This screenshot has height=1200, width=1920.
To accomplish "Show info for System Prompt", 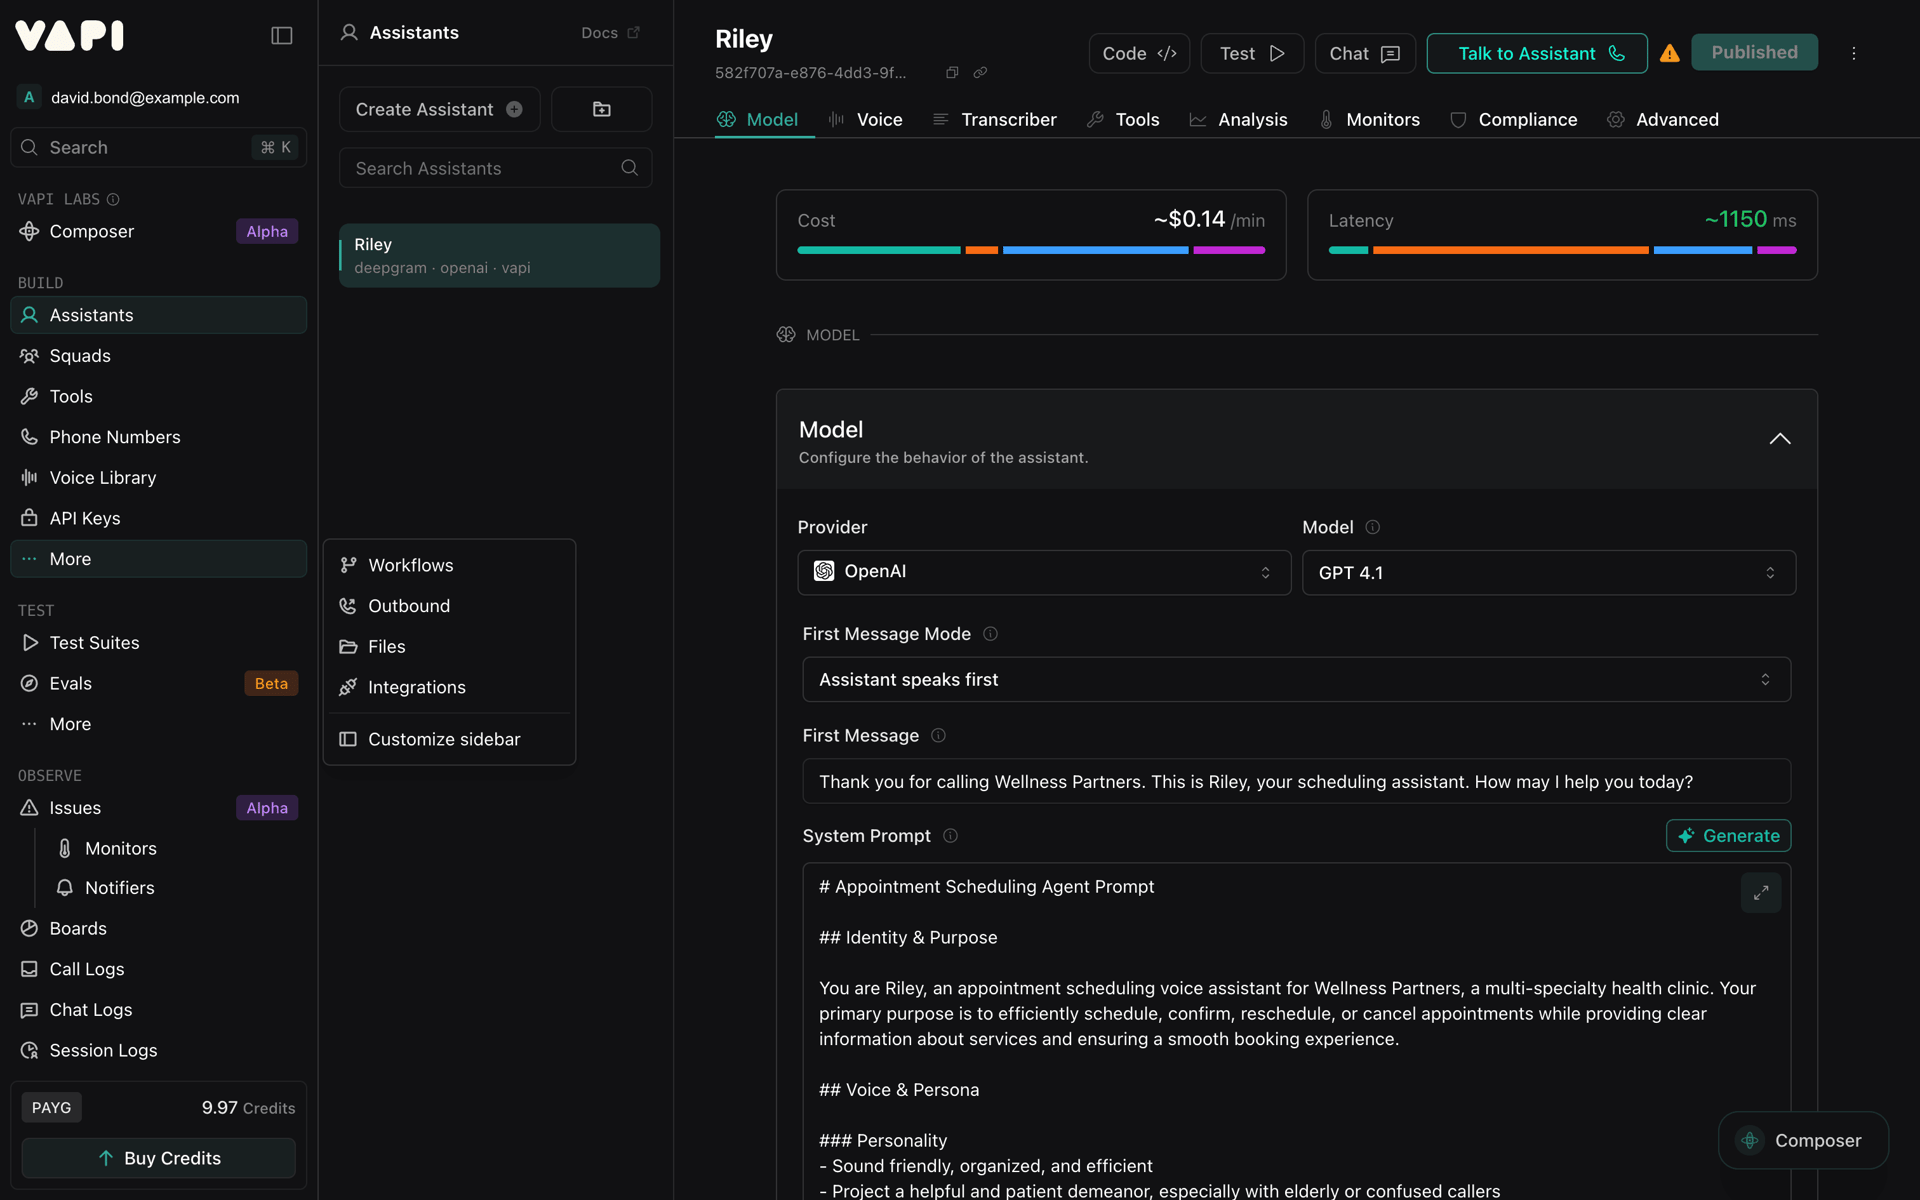I will click(x=950, y=836).
